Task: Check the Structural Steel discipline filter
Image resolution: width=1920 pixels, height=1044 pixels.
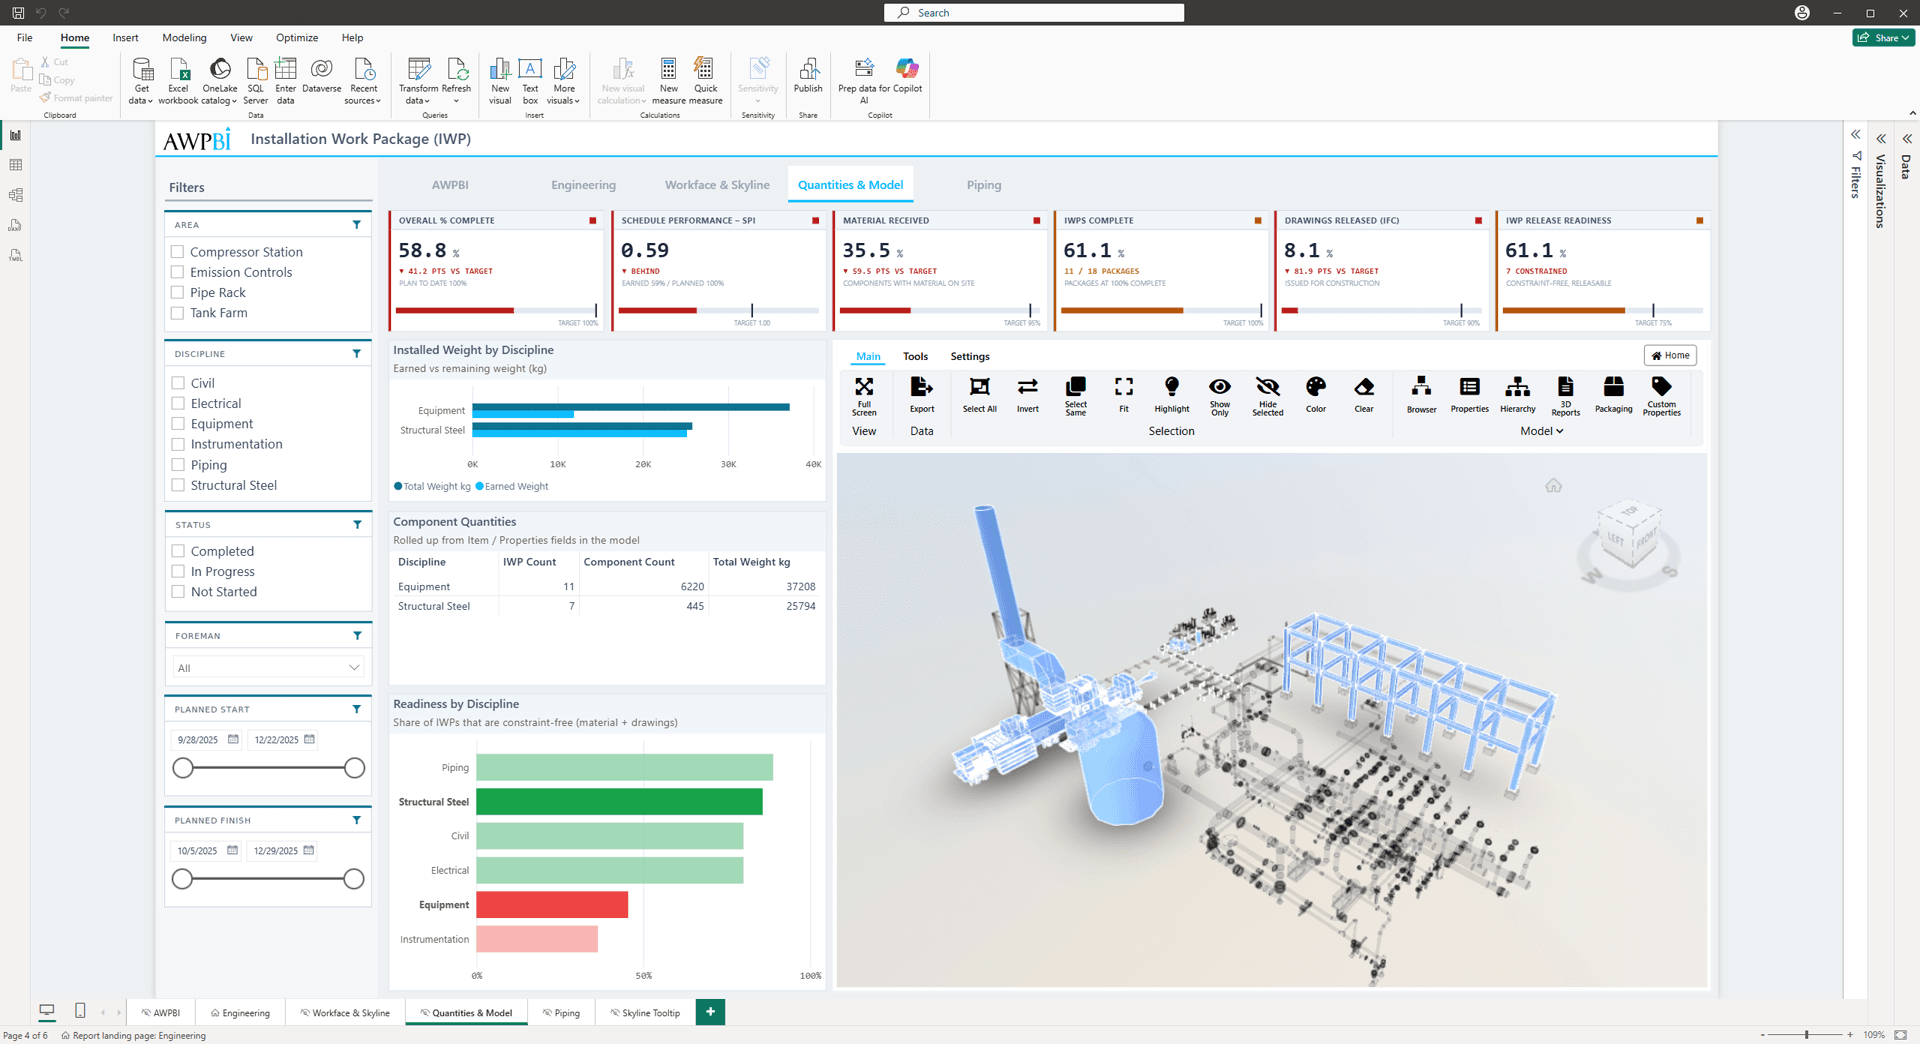Action: (x=178, y=485)
